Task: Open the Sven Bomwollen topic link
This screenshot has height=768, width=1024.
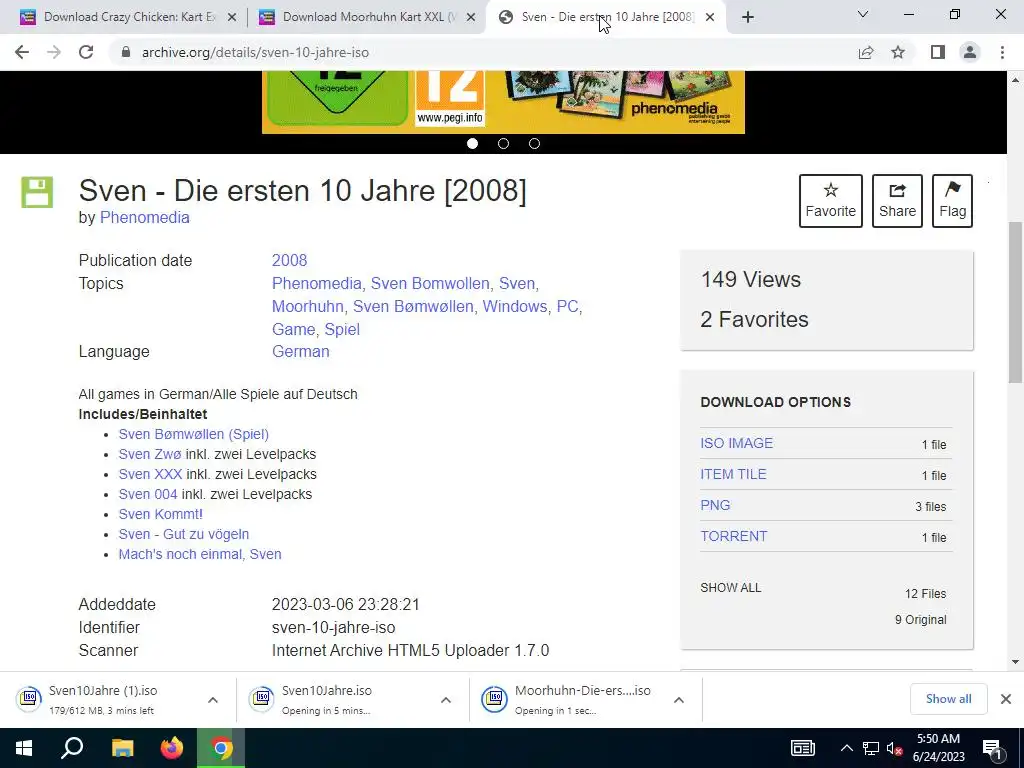Action: coord(430,283)
